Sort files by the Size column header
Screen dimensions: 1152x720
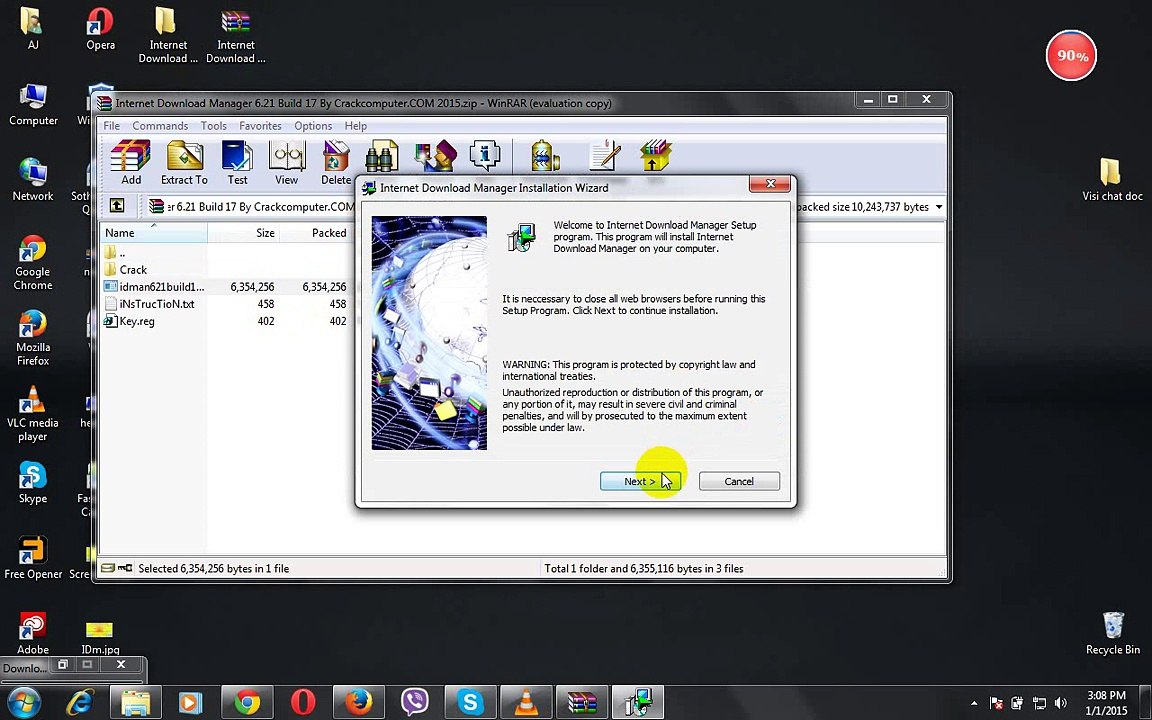(244, 233)
